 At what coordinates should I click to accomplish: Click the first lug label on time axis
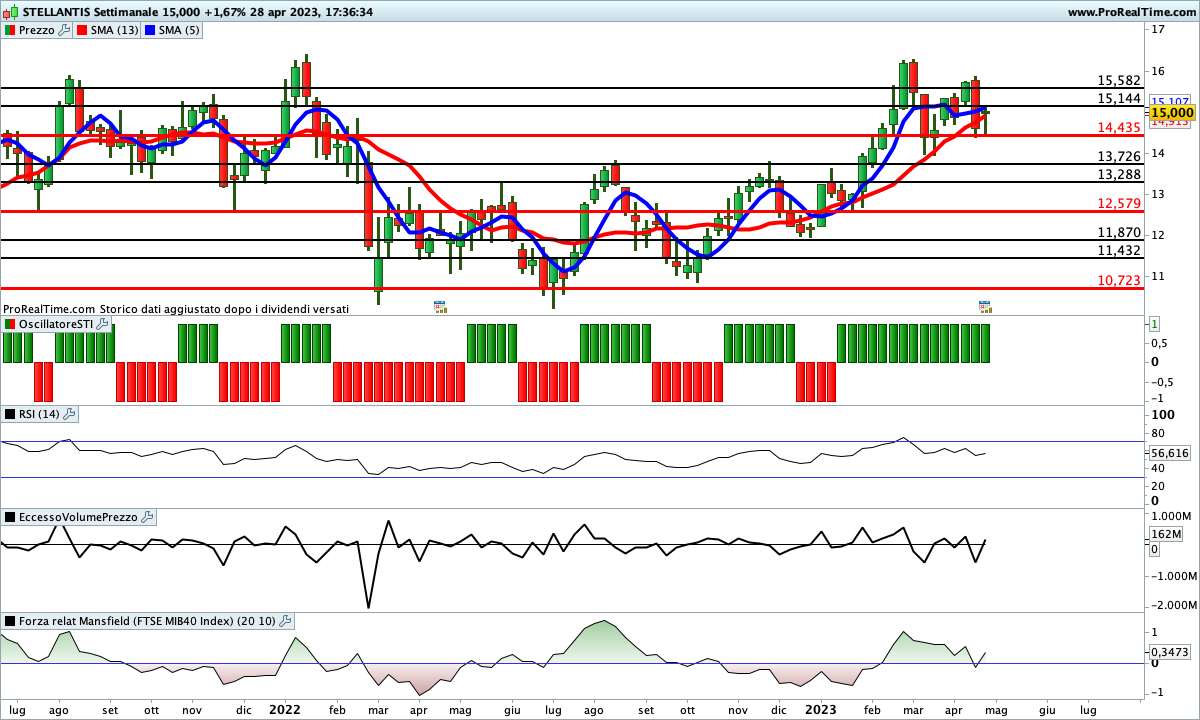click(17, 709)
